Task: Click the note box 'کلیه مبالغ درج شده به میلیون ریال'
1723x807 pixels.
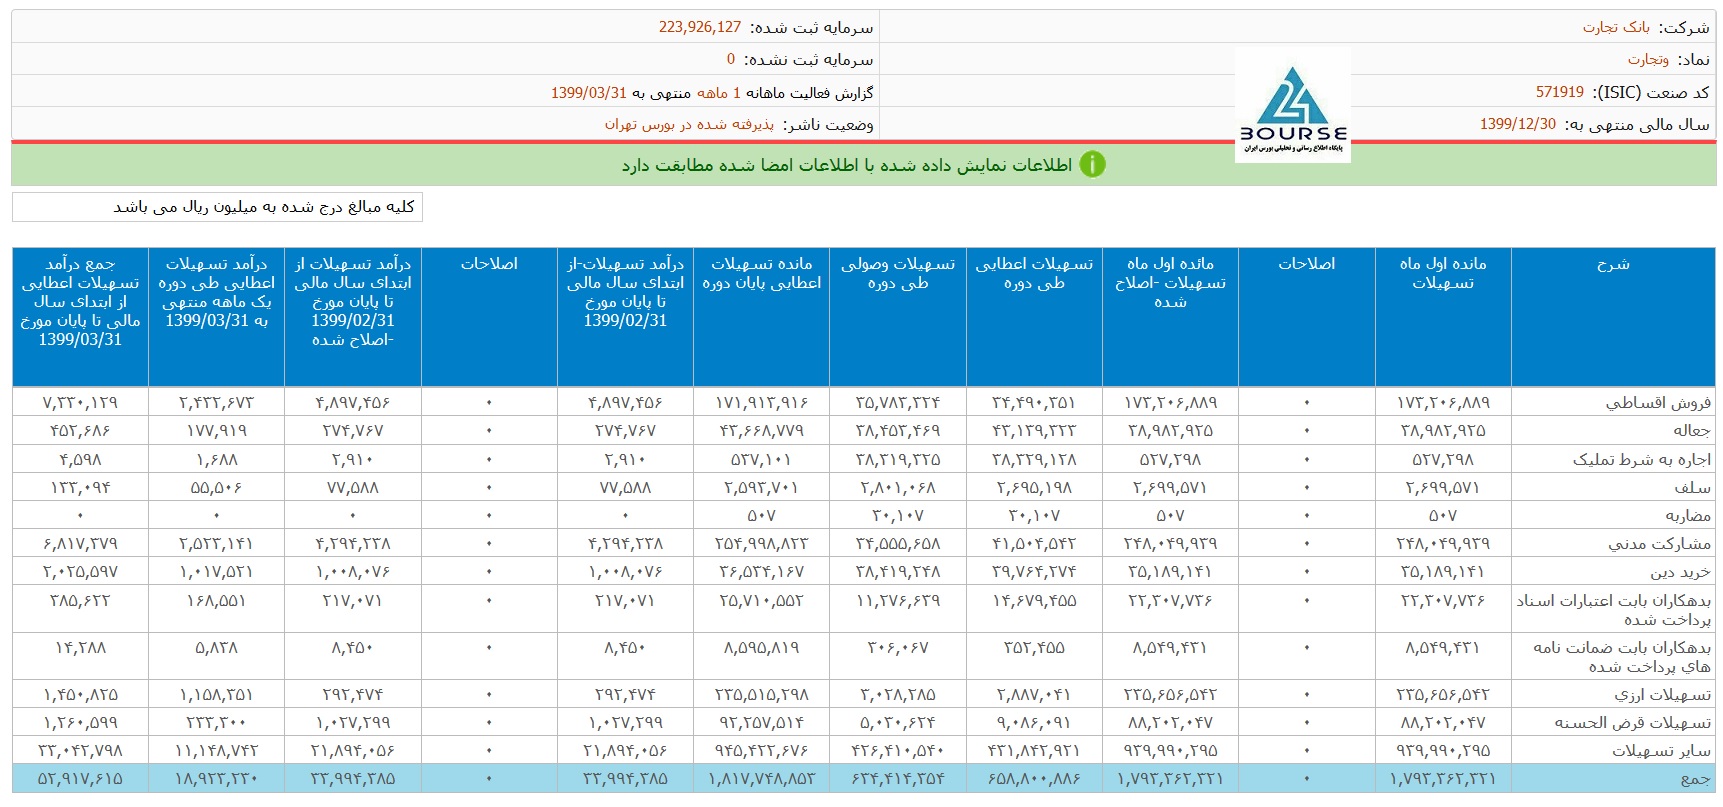Action: coord(218,207)
